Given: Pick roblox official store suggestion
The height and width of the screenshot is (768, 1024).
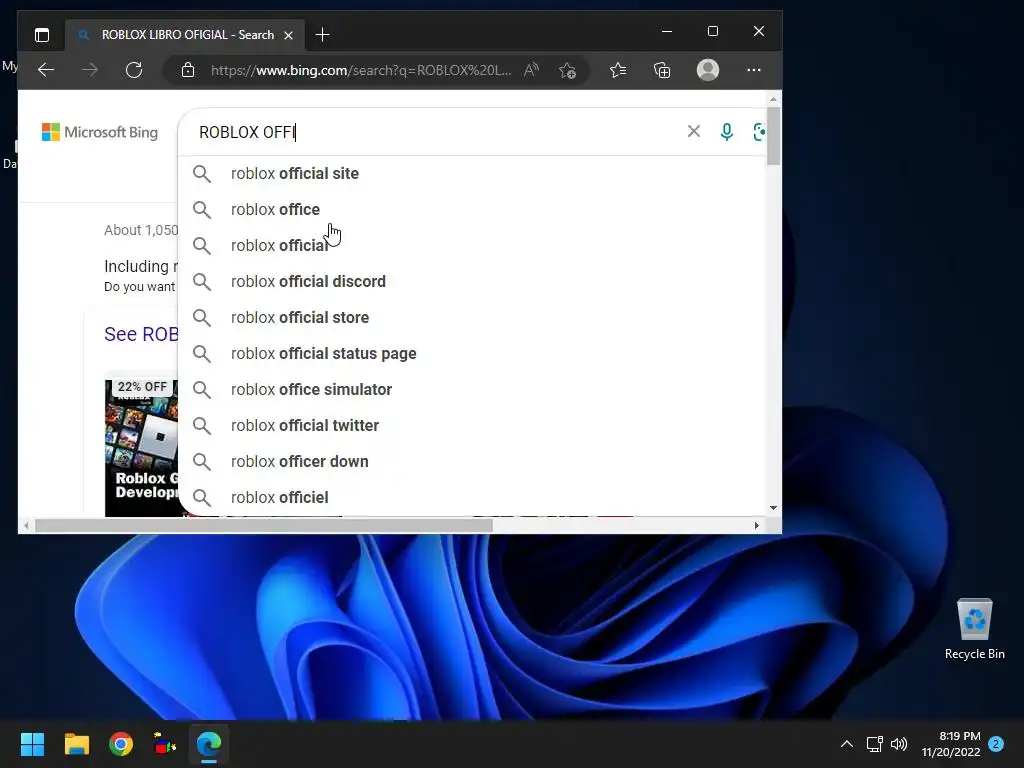Looking at the screenshot, I should (x=472, y=317).
